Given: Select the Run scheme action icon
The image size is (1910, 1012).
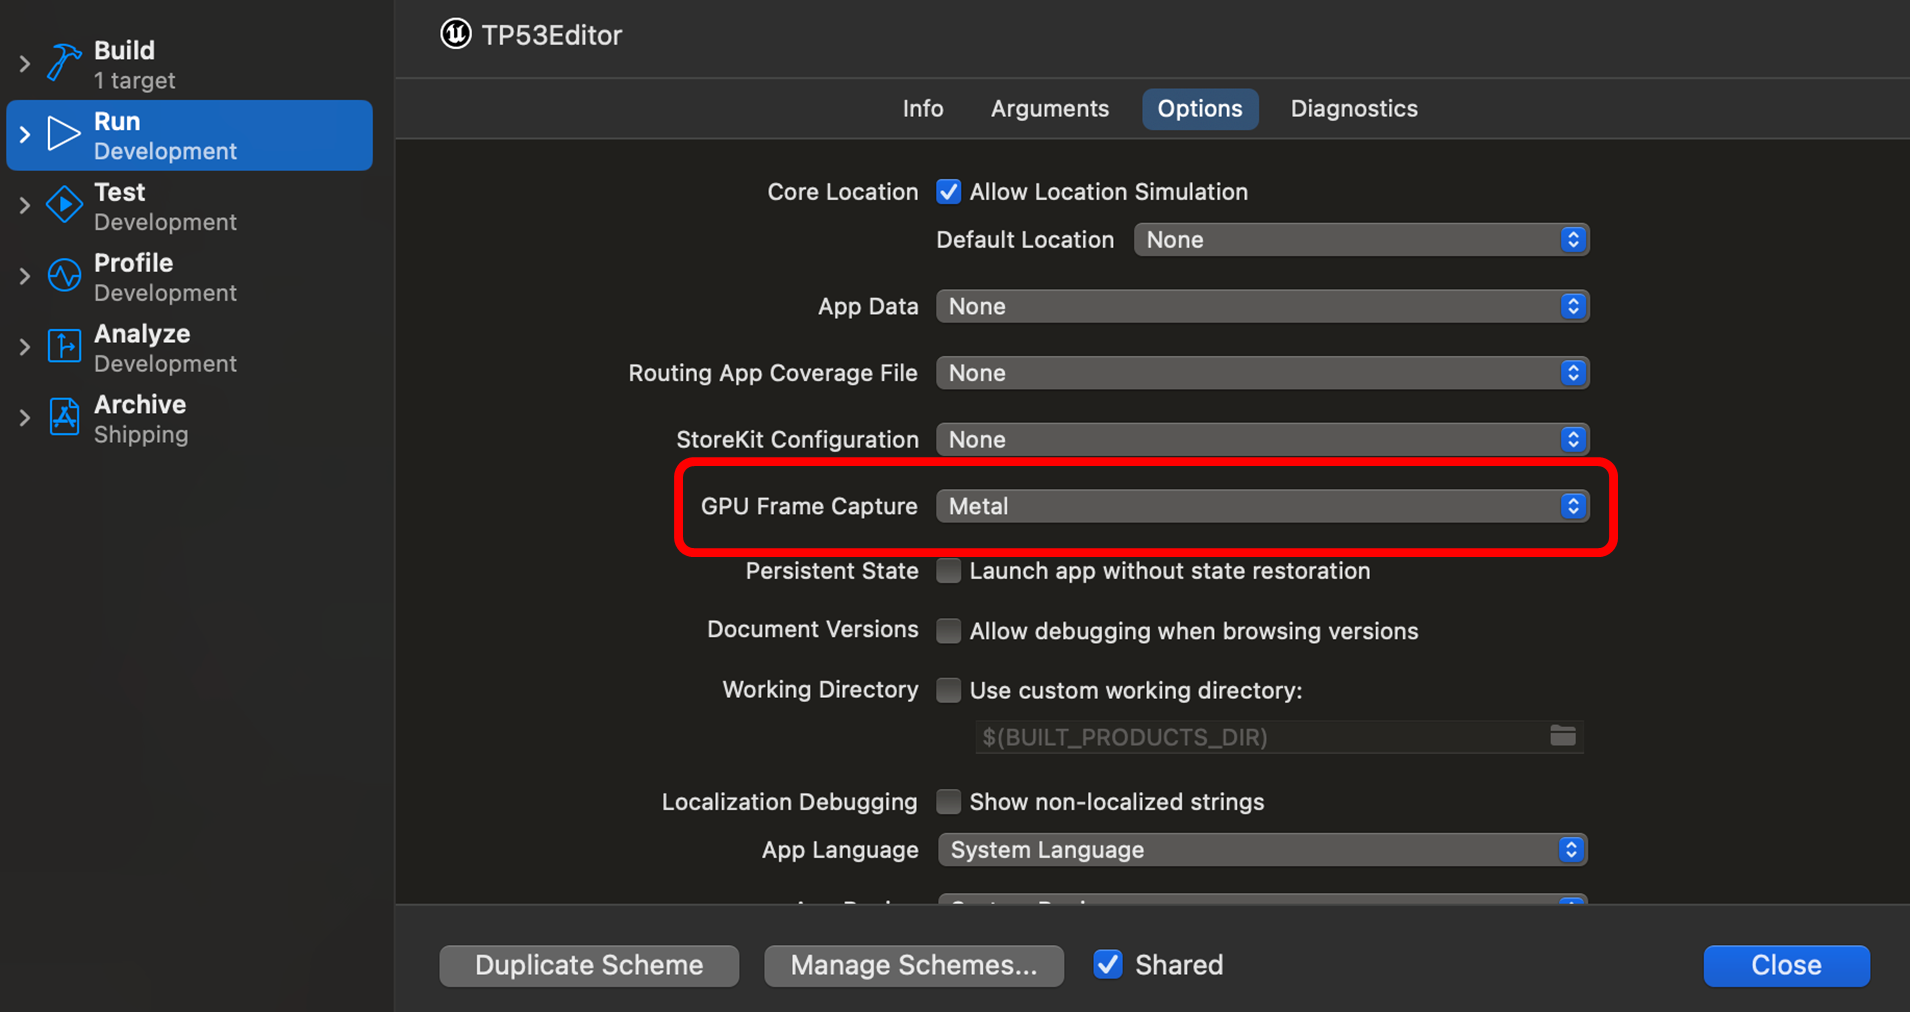Looking at the screenshot, I should coord(62,133).
